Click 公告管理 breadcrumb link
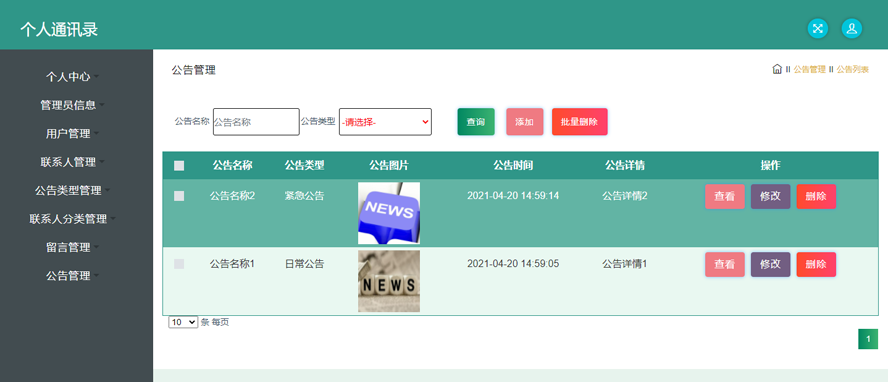 [809, 70]
